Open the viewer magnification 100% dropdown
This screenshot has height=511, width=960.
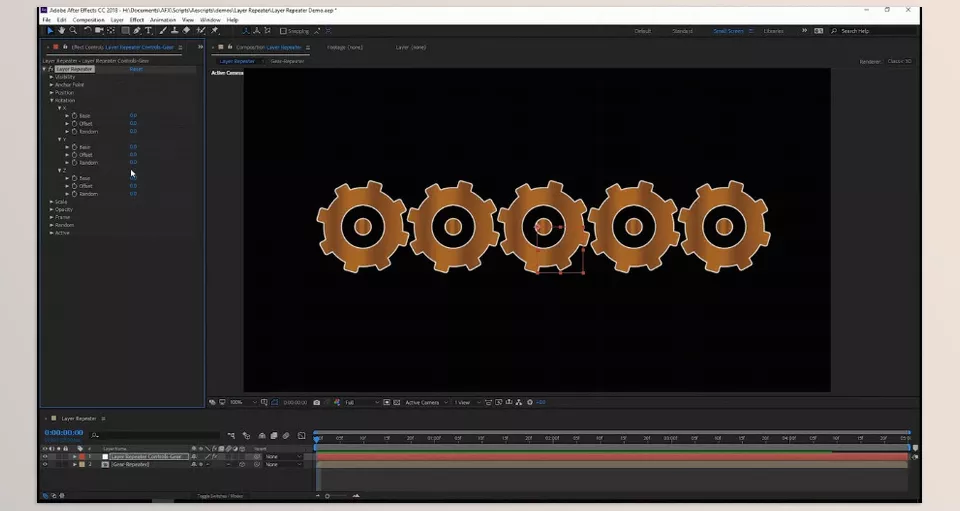pos(243,403)
